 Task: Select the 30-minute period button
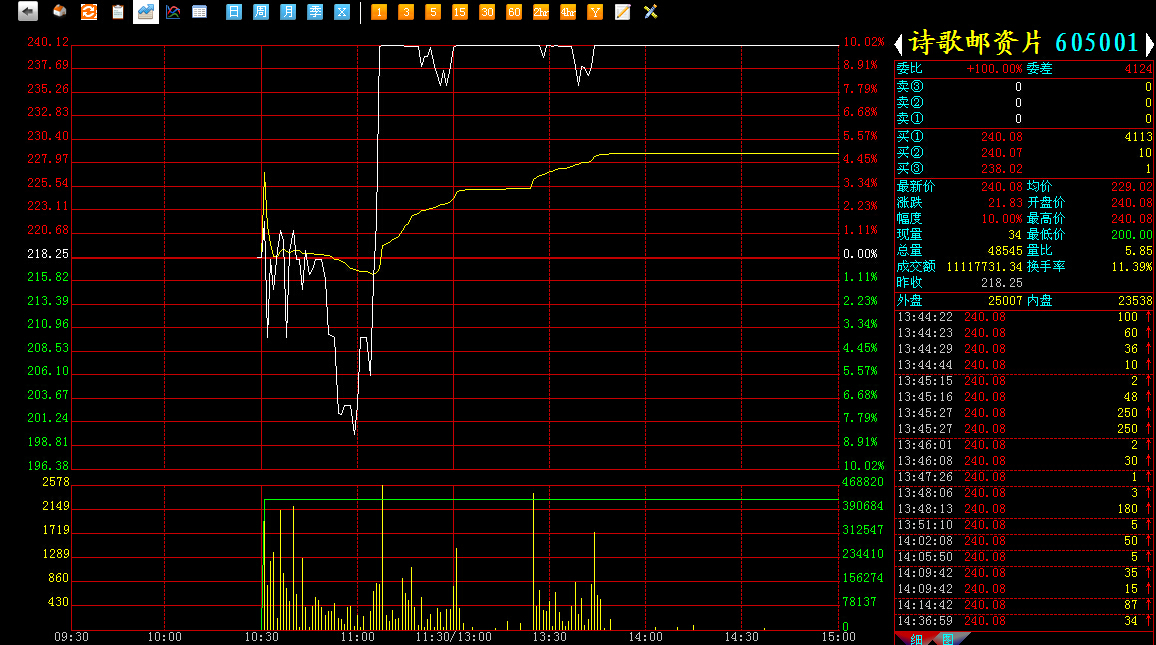tap(487, 12)
